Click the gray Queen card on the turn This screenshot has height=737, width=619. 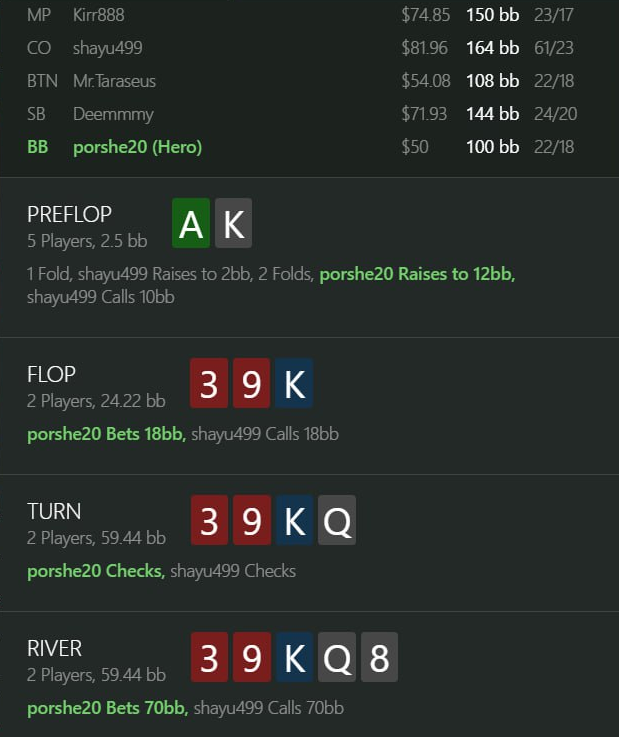coord(337,520)
